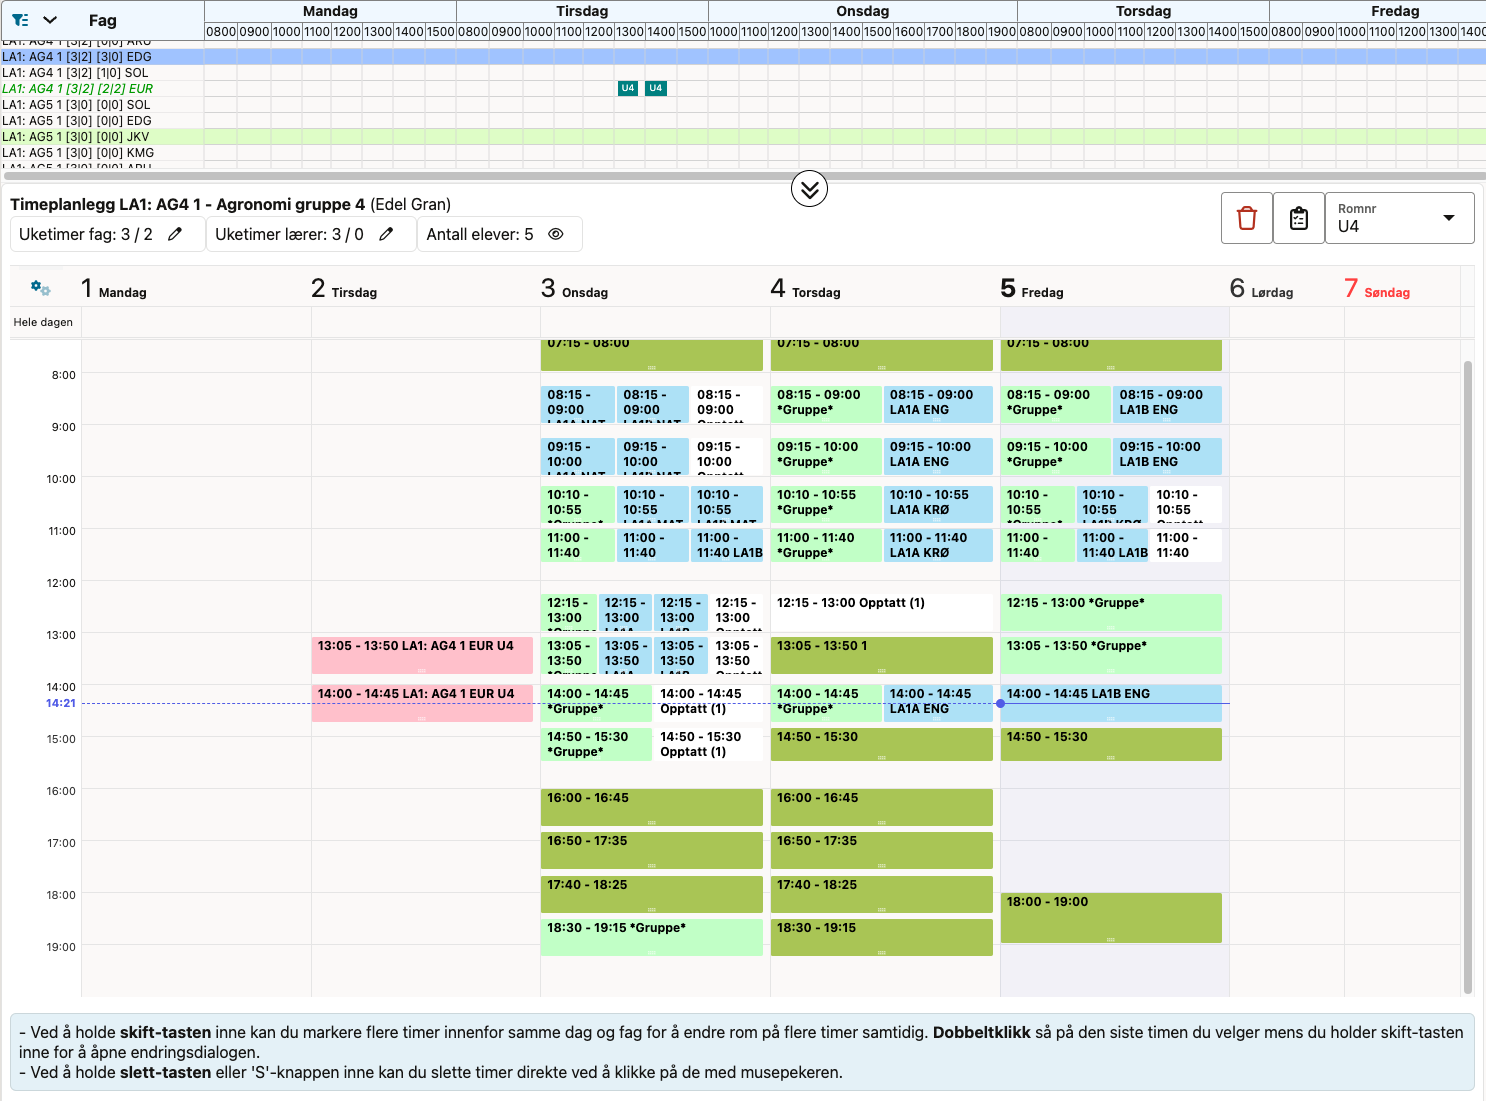Click the Fredag day column header
The image size is (1486, 1101).
1115,289
